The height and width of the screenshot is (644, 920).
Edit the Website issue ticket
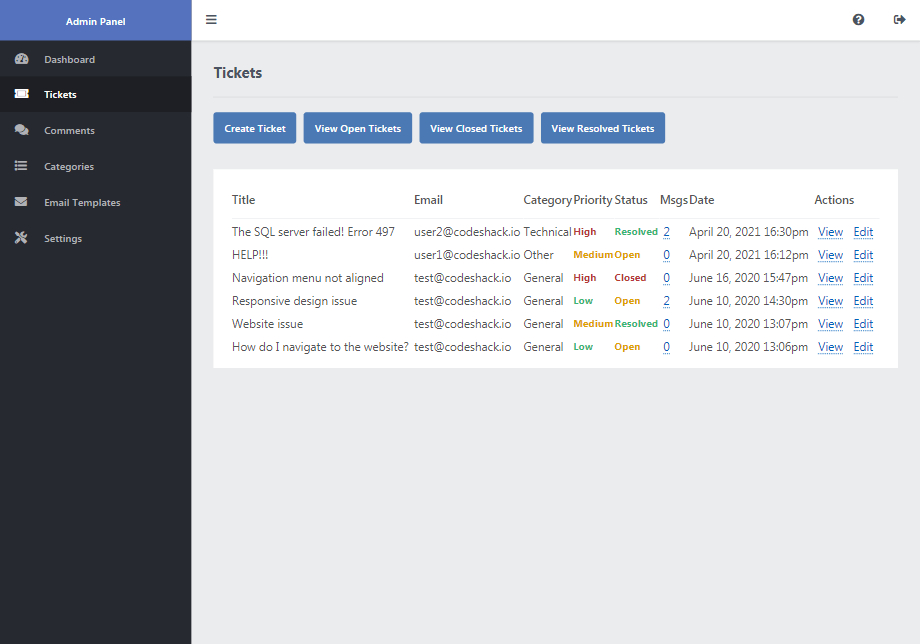[x=863, y=324]
